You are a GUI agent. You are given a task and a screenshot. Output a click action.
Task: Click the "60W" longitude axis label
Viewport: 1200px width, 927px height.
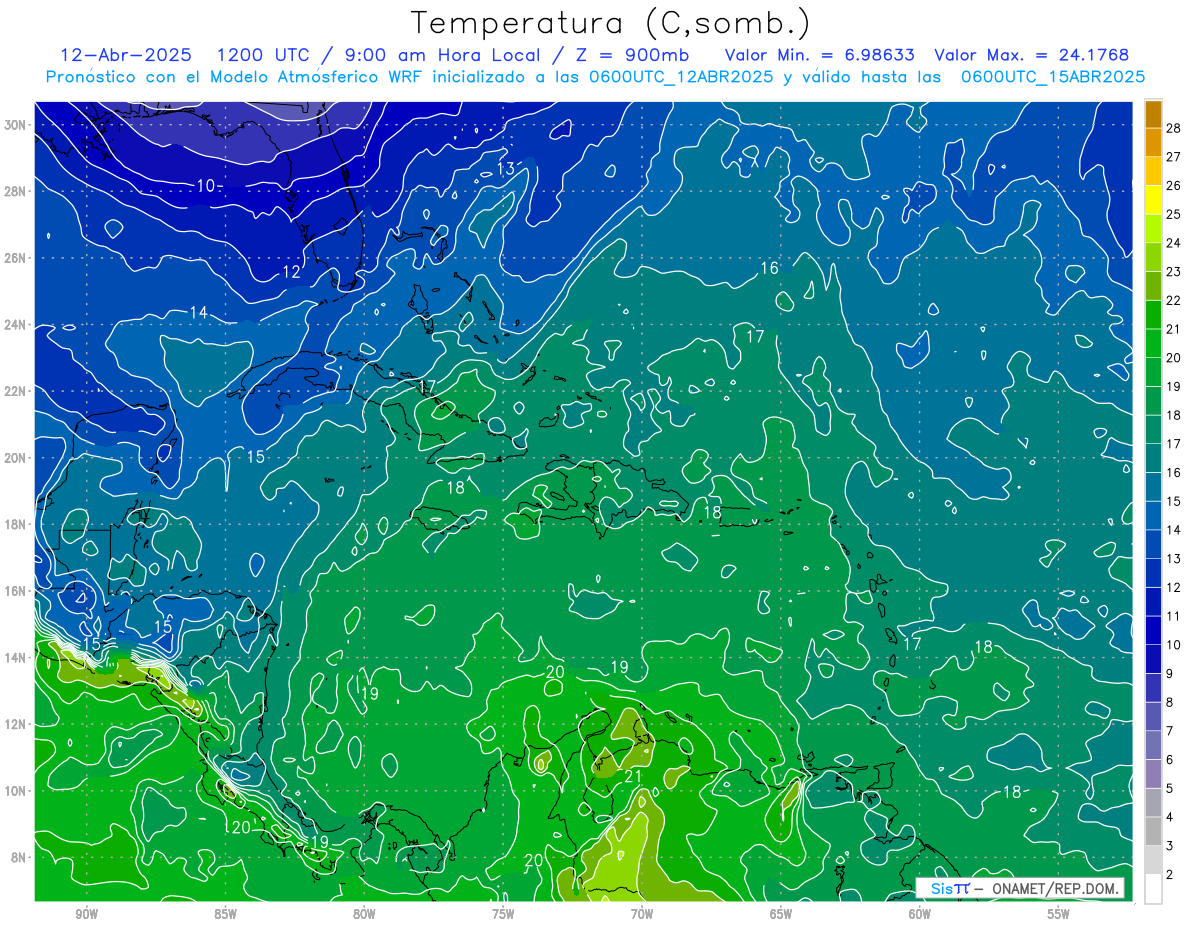tap(920, 914)
